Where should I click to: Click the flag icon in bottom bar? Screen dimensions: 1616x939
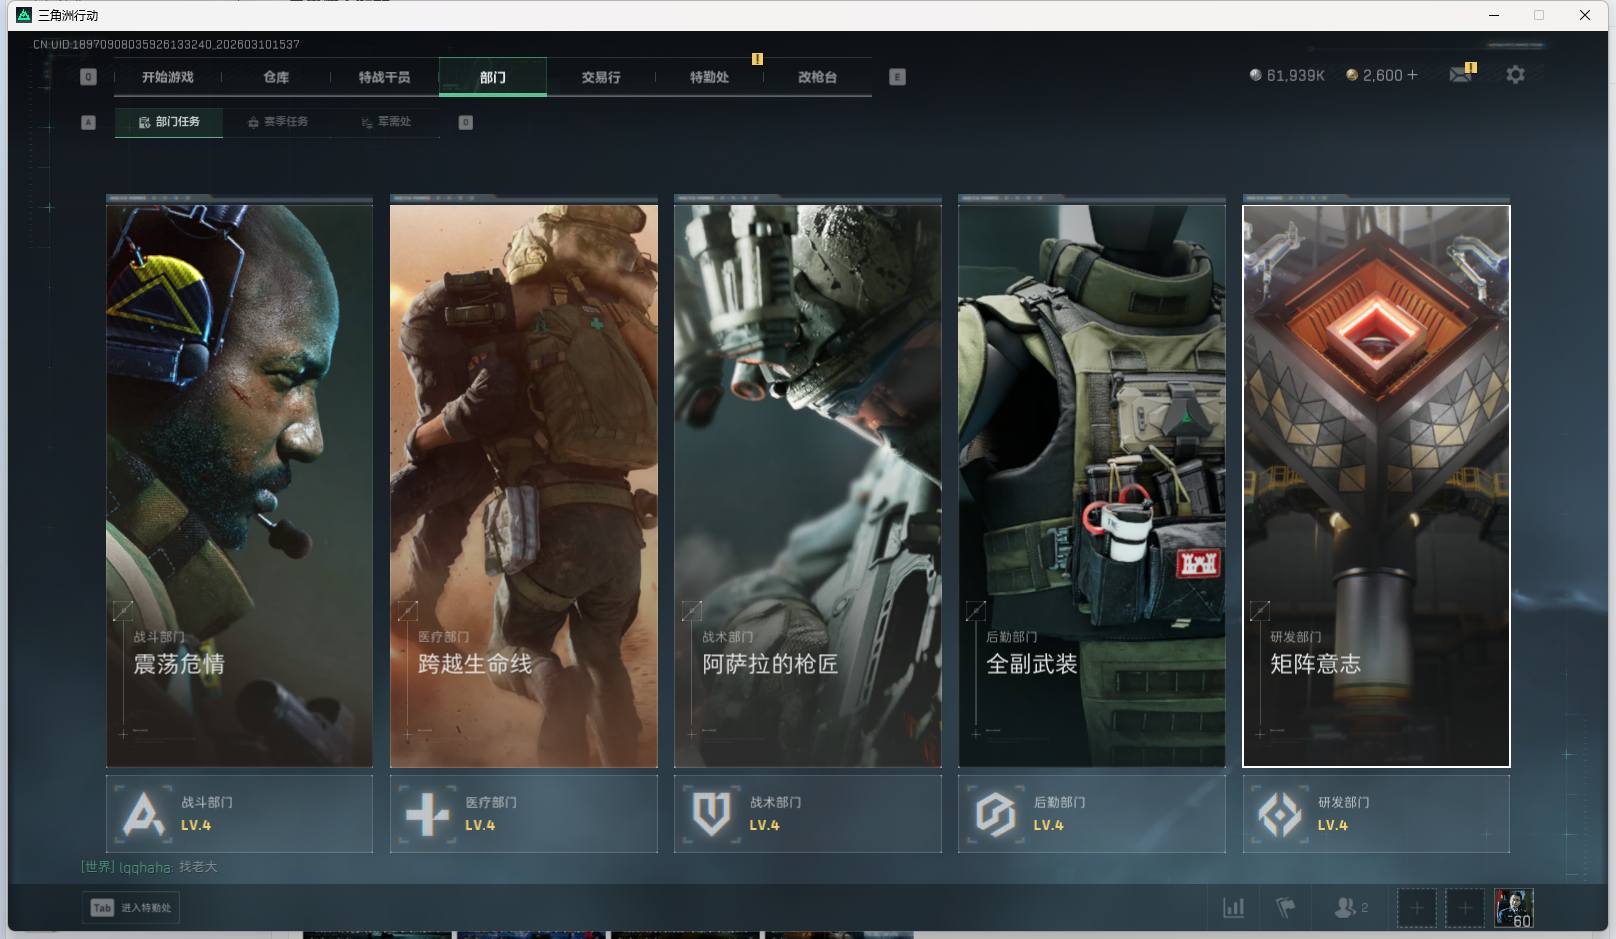[x=1285, y=908]
